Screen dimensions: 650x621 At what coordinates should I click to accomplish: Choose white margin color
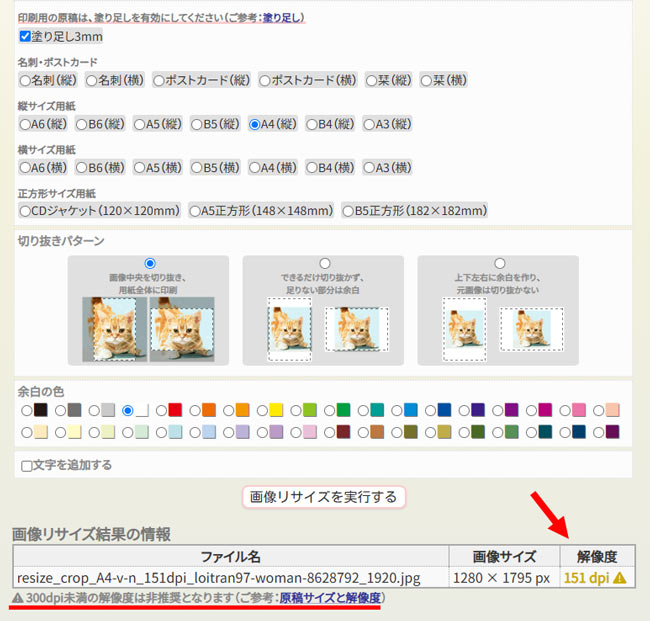128,411
